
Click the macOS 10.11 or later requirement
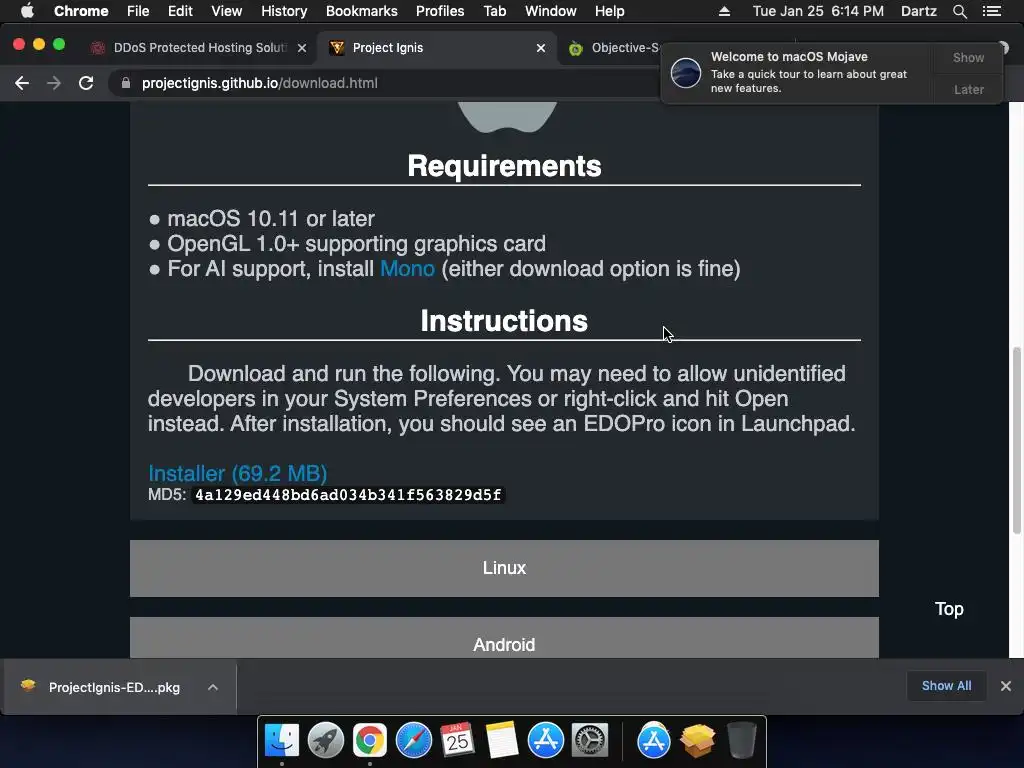270,218
